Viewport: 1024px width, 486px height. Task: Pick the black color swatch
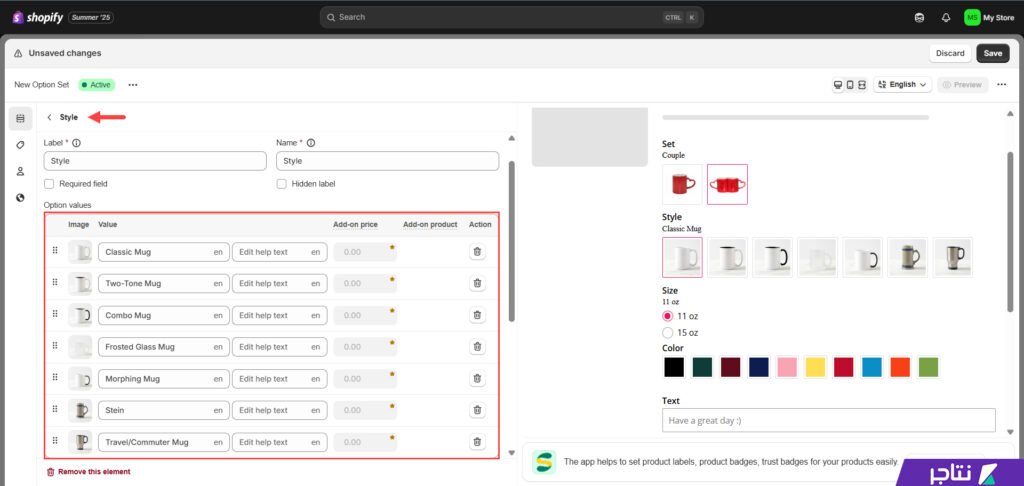pyautogui.click(x=674, y=367)
